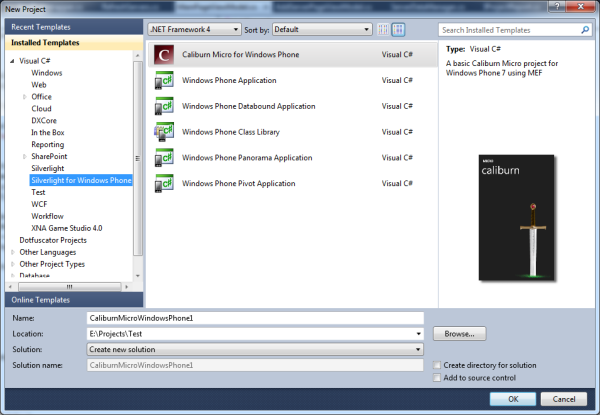Expand the SharePoint tree node
The height and width of the screenshot is (415, 600).
24,156
